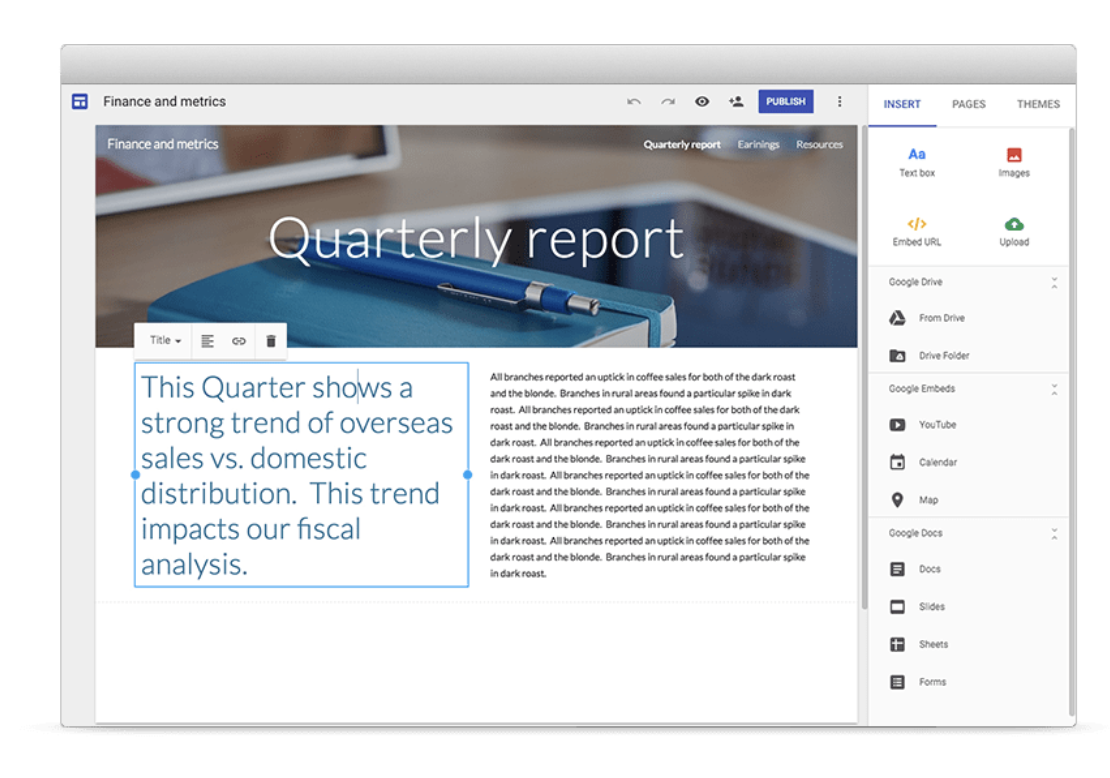Publish the site
This screenshot has height=778, width=1110.
[x=786, y=101]
